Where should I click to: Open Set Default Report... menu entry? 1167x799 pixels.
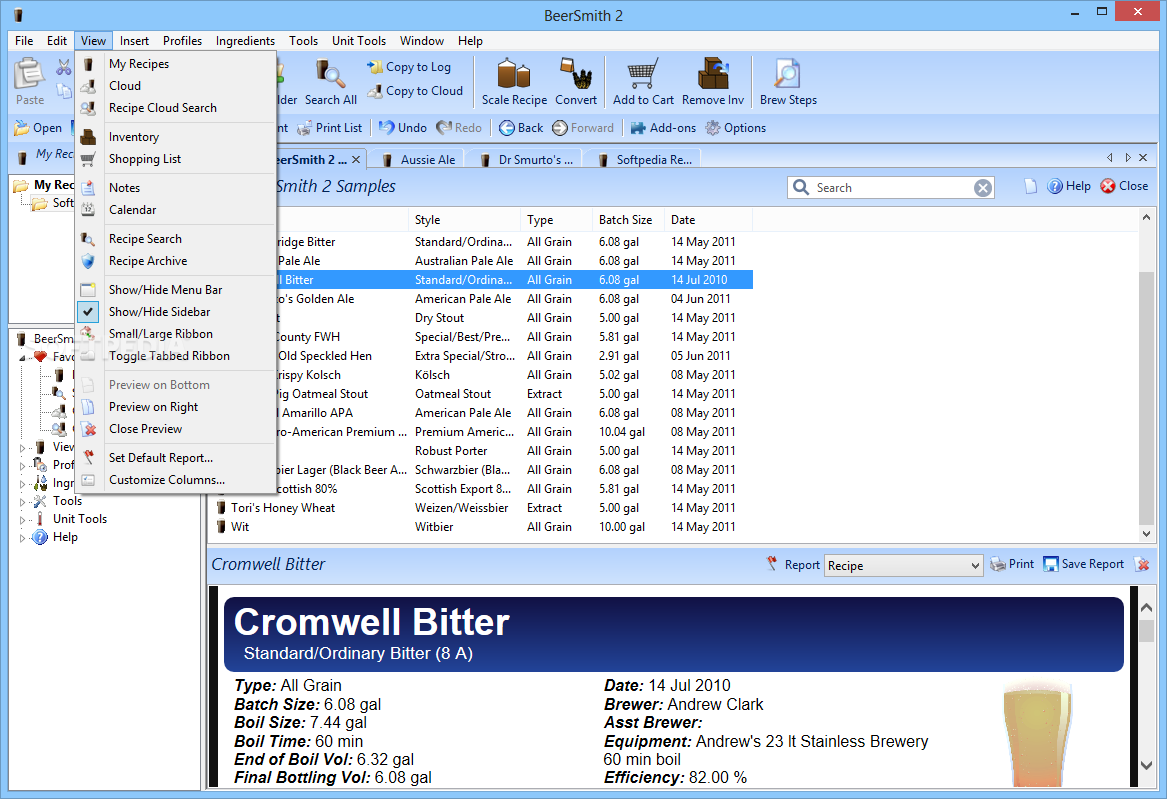176,458
